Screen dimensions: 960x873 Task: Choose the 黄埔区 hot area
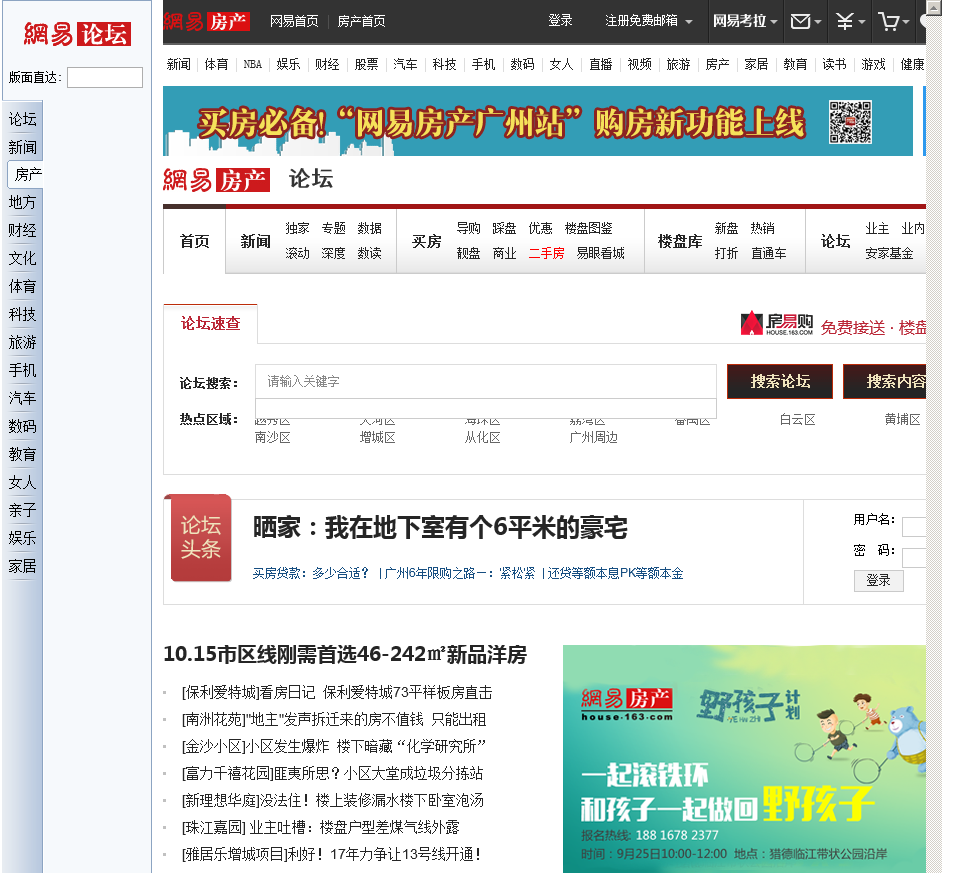[902, 420]
